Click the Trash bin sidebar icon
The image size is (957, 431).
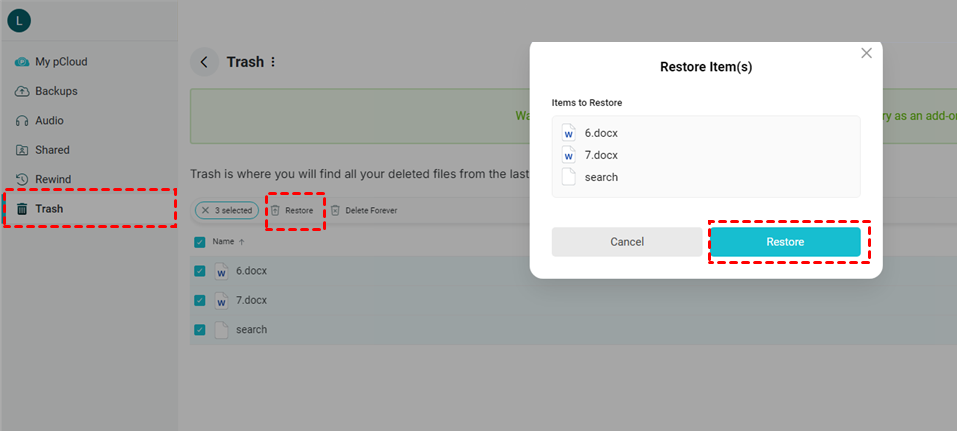pyautogui.click(x=22, y=209)
